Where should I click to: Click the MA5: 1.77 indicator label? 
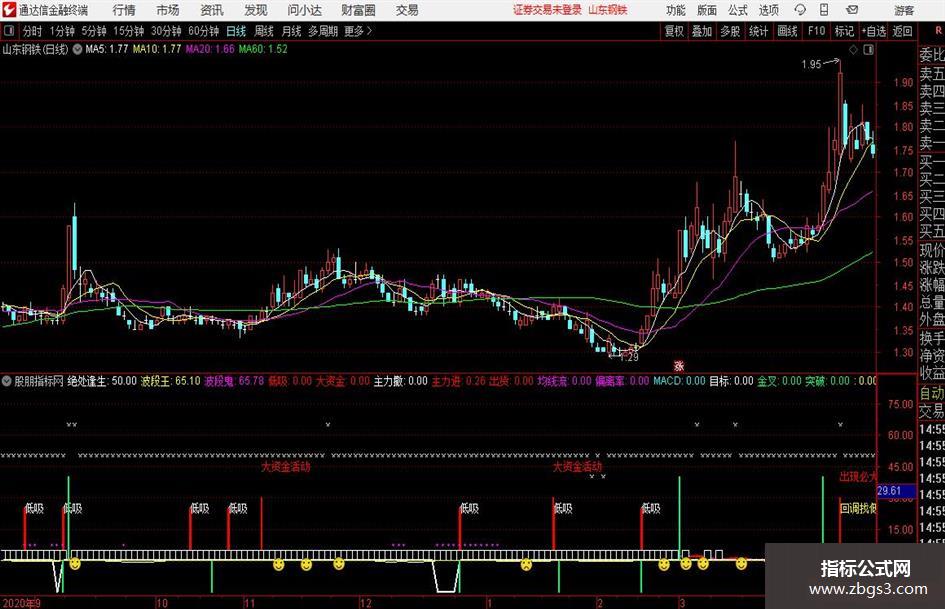coord(107,49)
